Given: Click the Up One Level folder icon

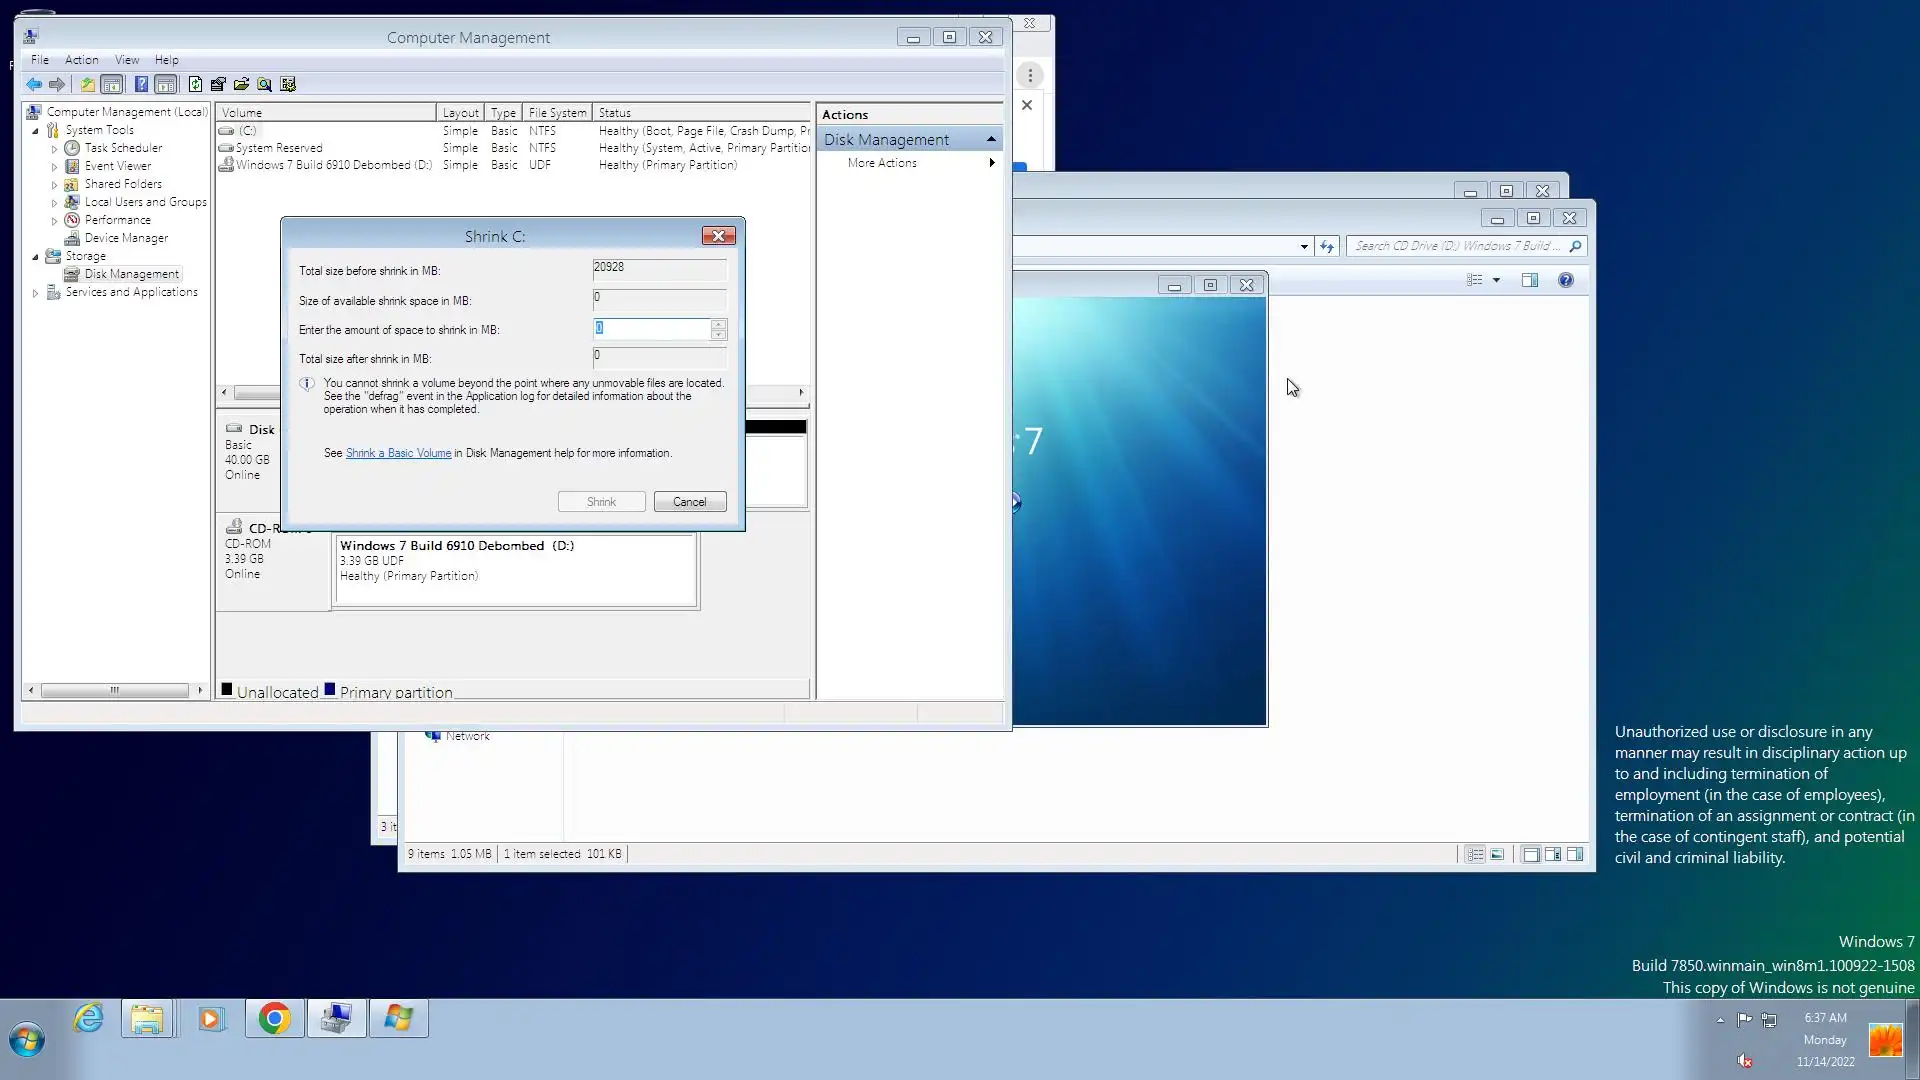Looking at the screenshot, I should 88,85.
